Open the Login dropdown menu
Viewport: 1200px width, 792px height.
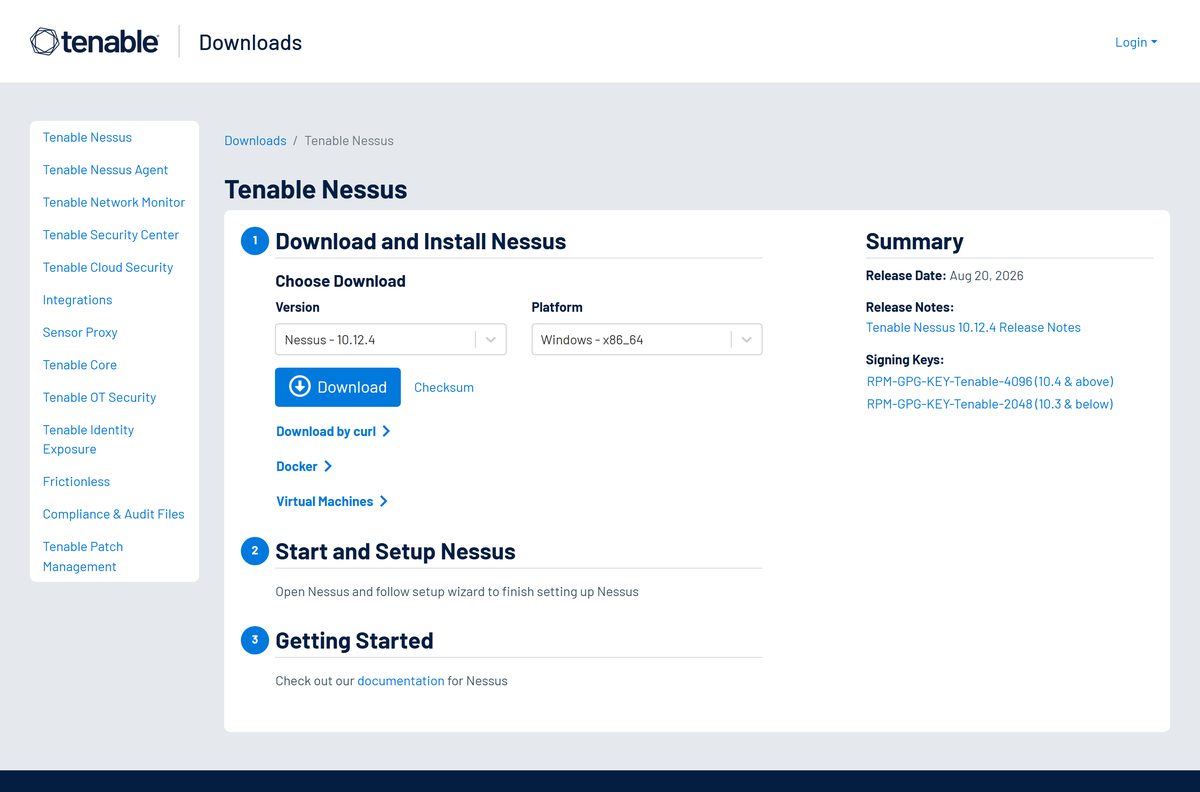1136,42
